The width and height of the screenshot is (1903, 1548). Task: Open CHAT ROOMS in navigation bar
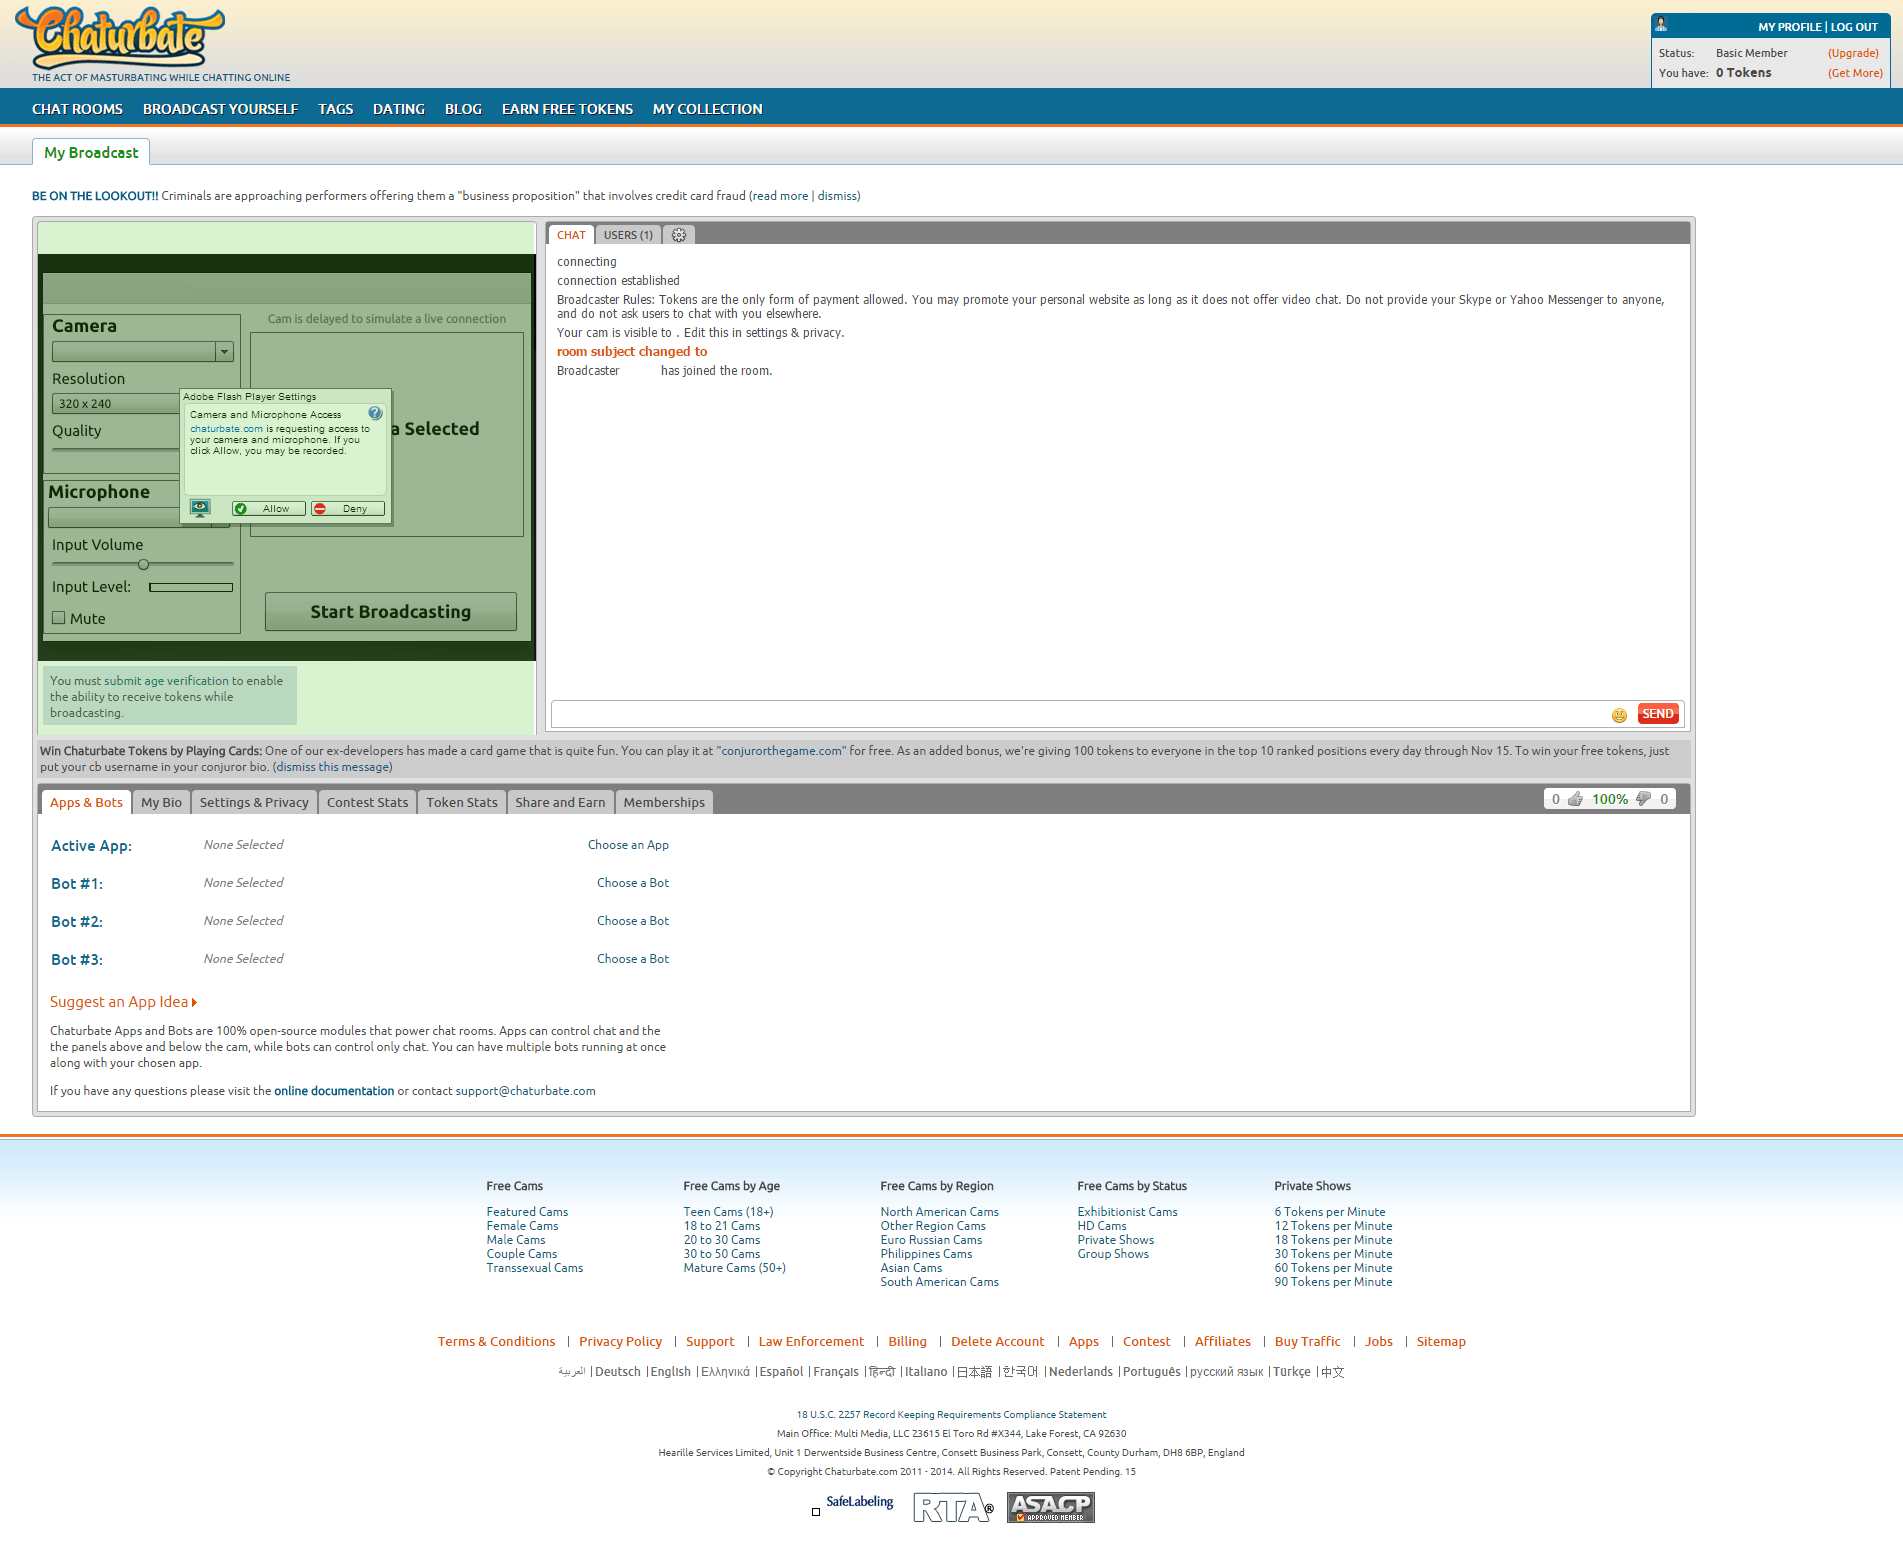click(77, 109)
